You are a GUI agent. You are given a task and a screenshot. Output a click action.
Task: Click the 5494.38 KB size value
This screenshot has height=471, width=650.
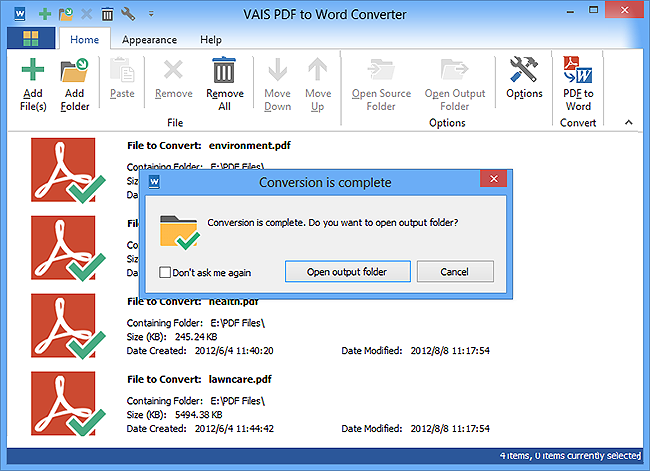tap(199, 415)
